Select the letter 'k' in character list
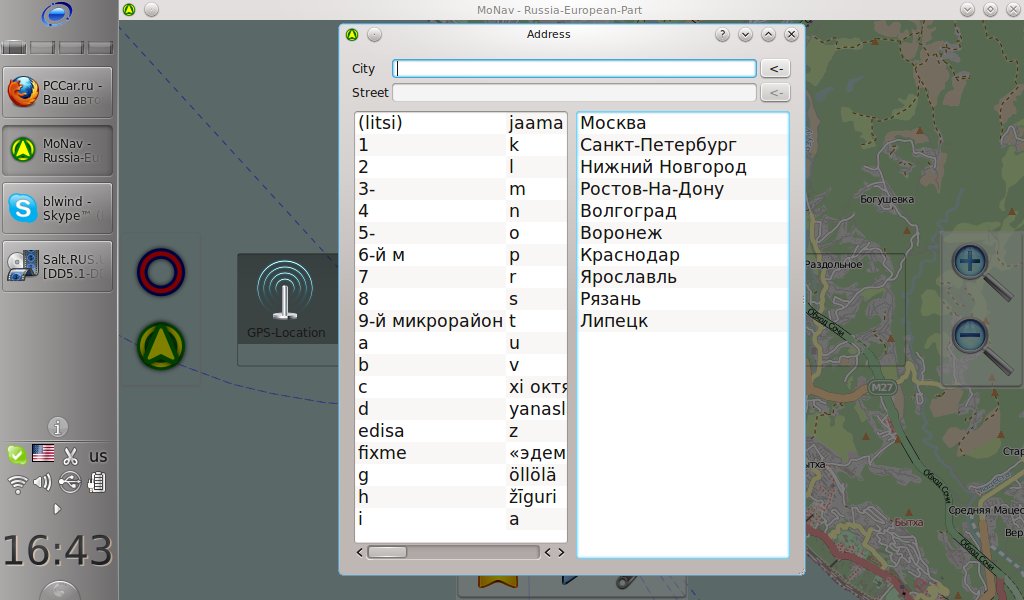 tap(514, 145)
